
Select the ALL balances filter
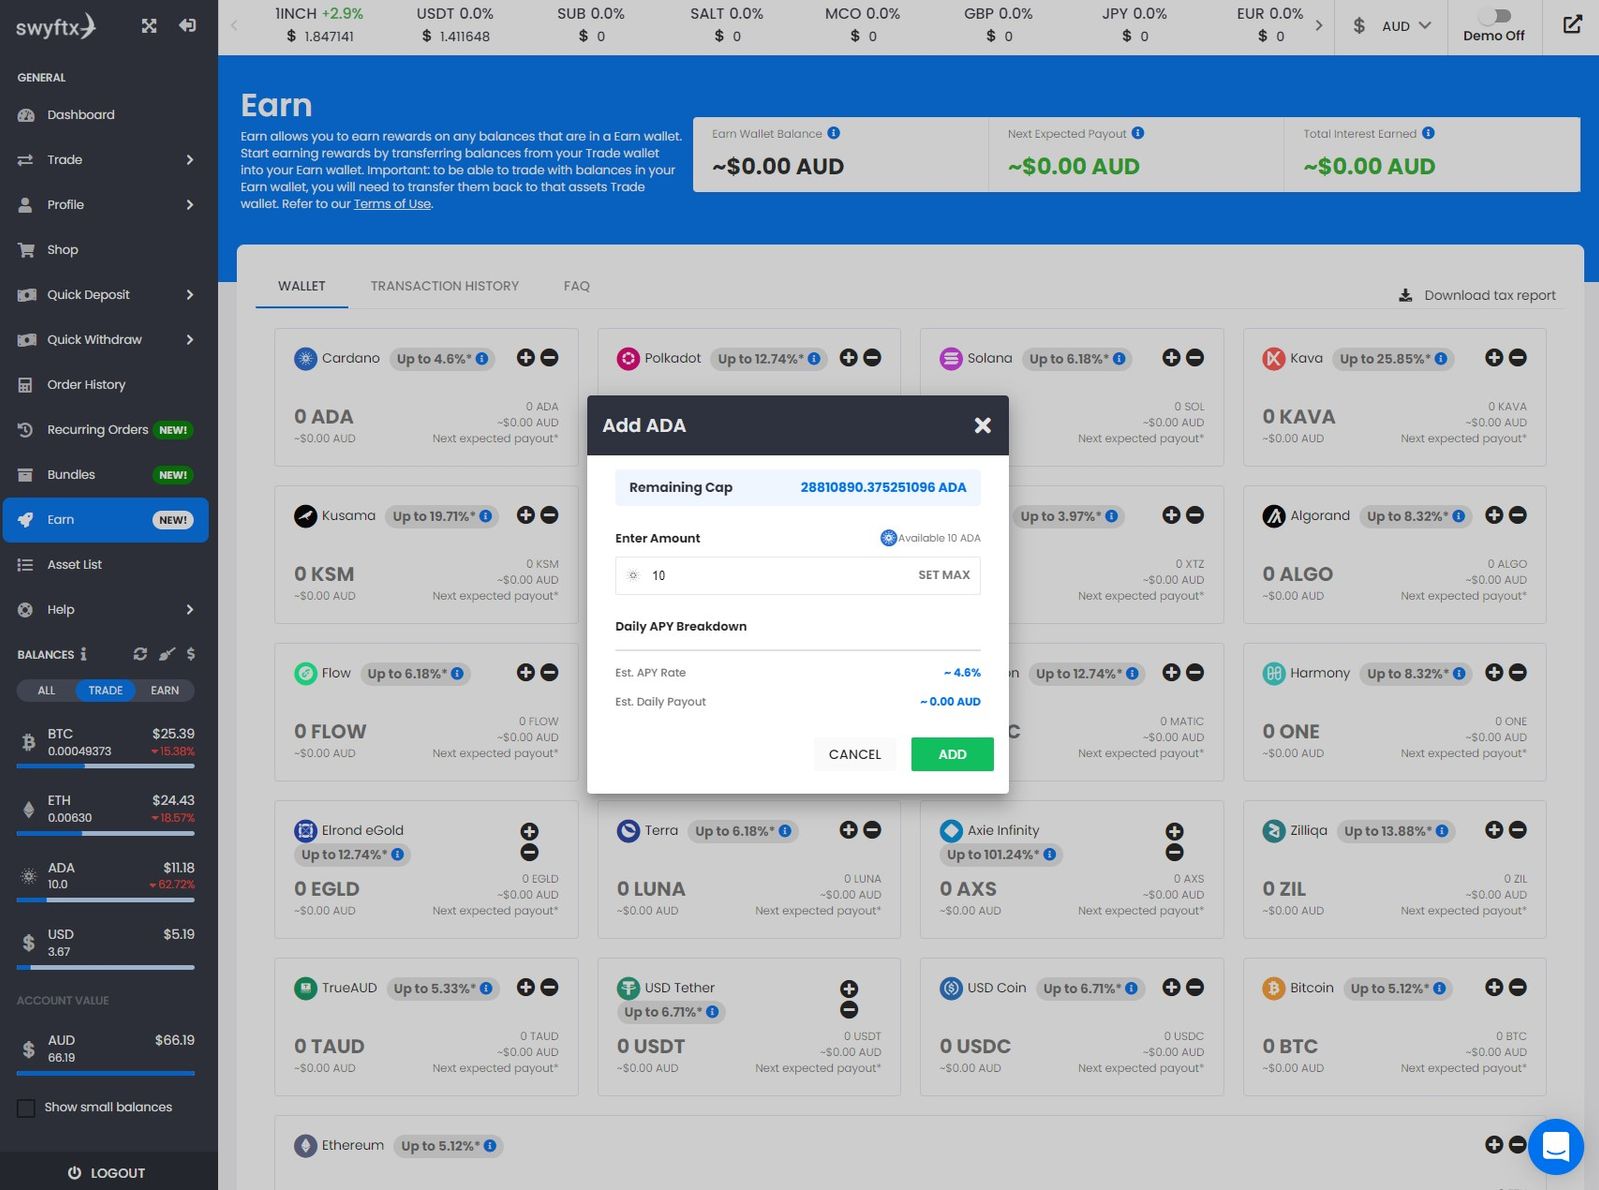click(x=46, y=690)
